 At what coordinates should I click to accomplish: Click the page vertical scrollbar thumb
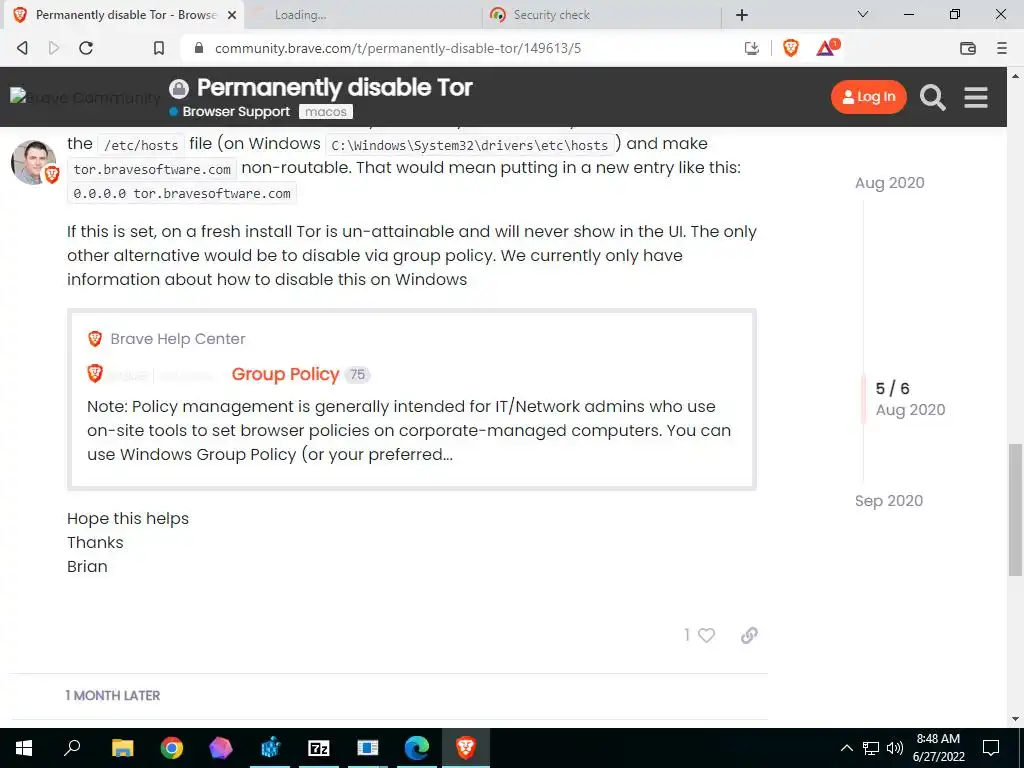click(1015, 510)
